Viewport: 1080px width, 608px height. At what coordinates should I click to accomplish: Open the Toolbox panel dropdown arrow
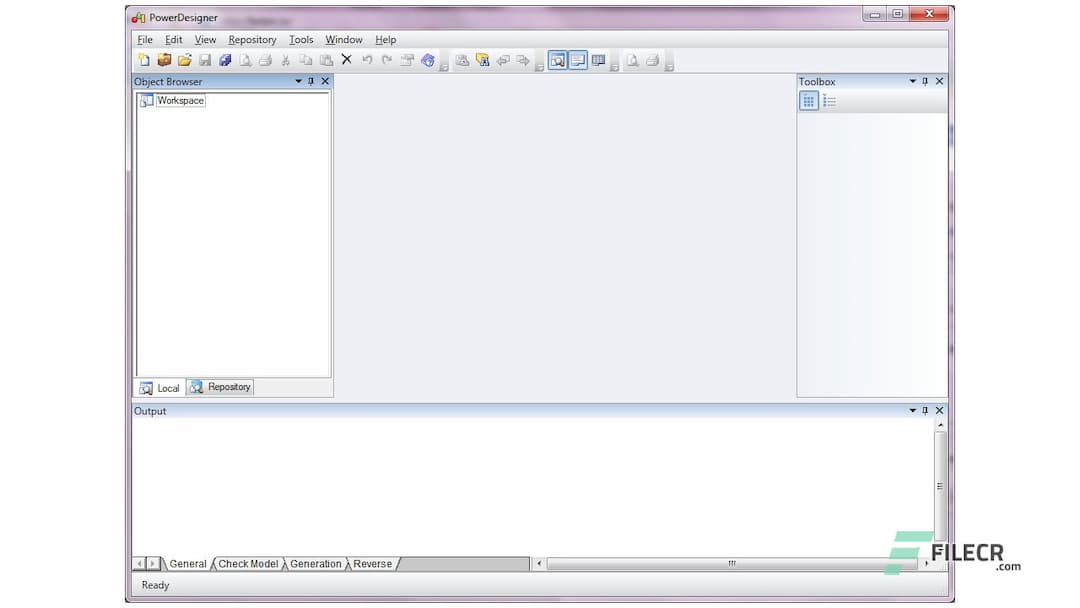912,81
